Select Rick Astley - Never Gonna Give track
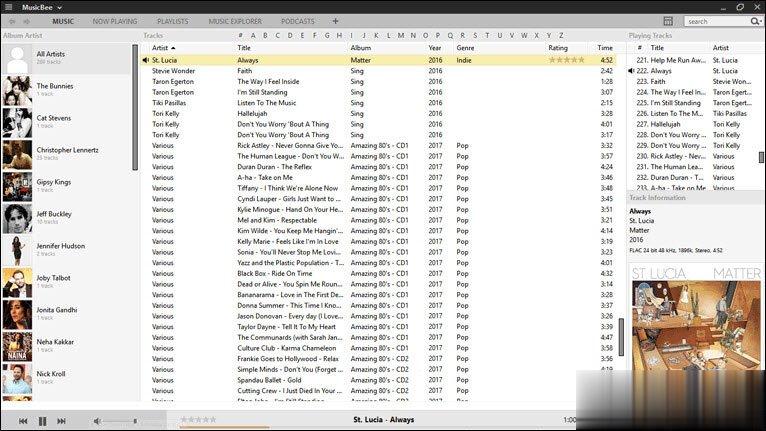 coord(378,146)
